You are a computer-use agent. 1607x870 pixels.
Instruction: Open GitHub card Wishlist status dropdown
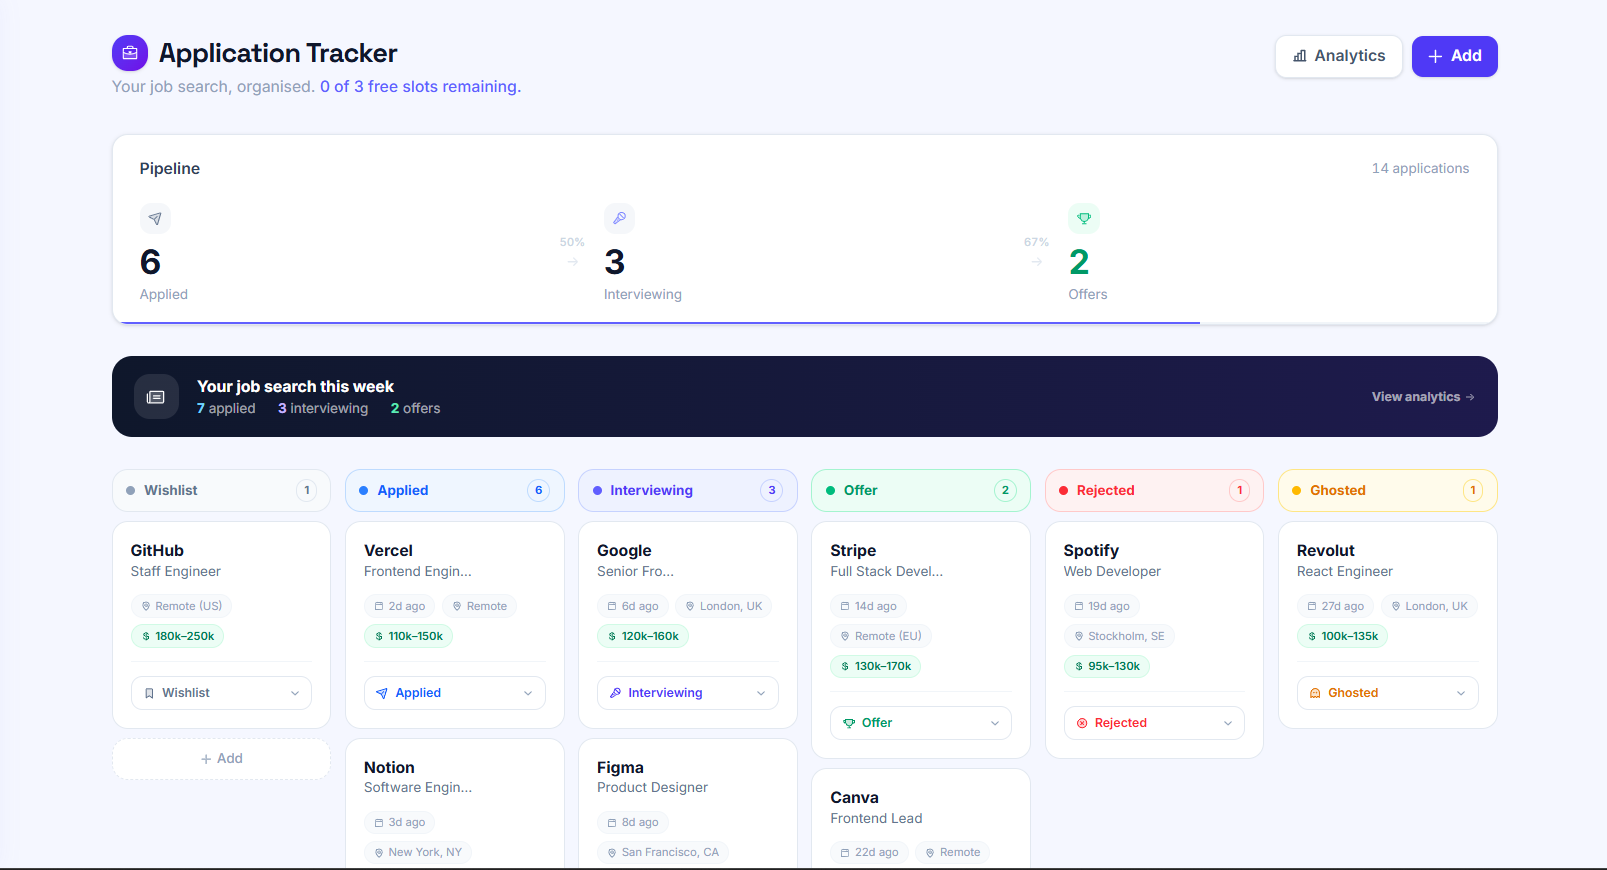pos(221,693)
